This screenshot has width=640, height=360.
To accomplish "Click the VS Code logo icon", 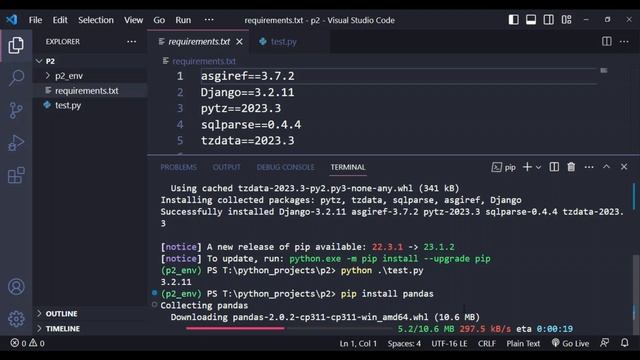I will (11, 20).
